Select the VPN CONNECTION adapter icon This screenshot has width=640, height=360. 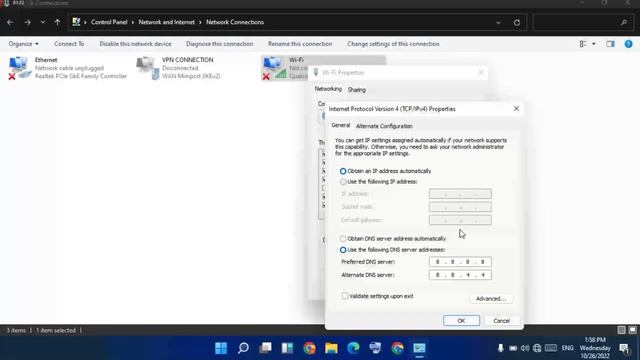[x=147, y=68]
